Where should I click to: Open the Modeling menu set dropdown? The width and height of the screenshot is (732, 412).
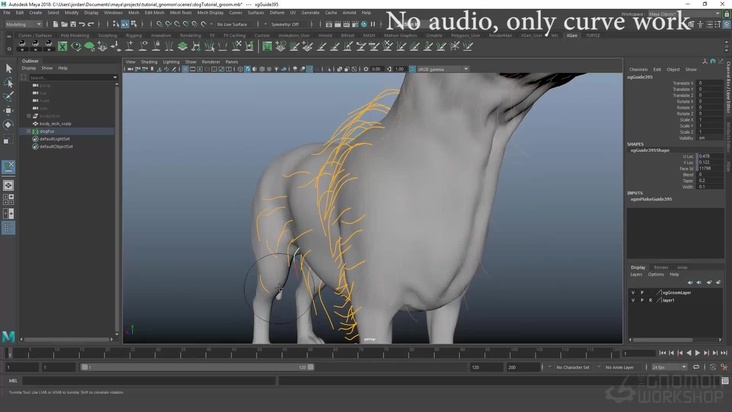[x=23, y=24]
